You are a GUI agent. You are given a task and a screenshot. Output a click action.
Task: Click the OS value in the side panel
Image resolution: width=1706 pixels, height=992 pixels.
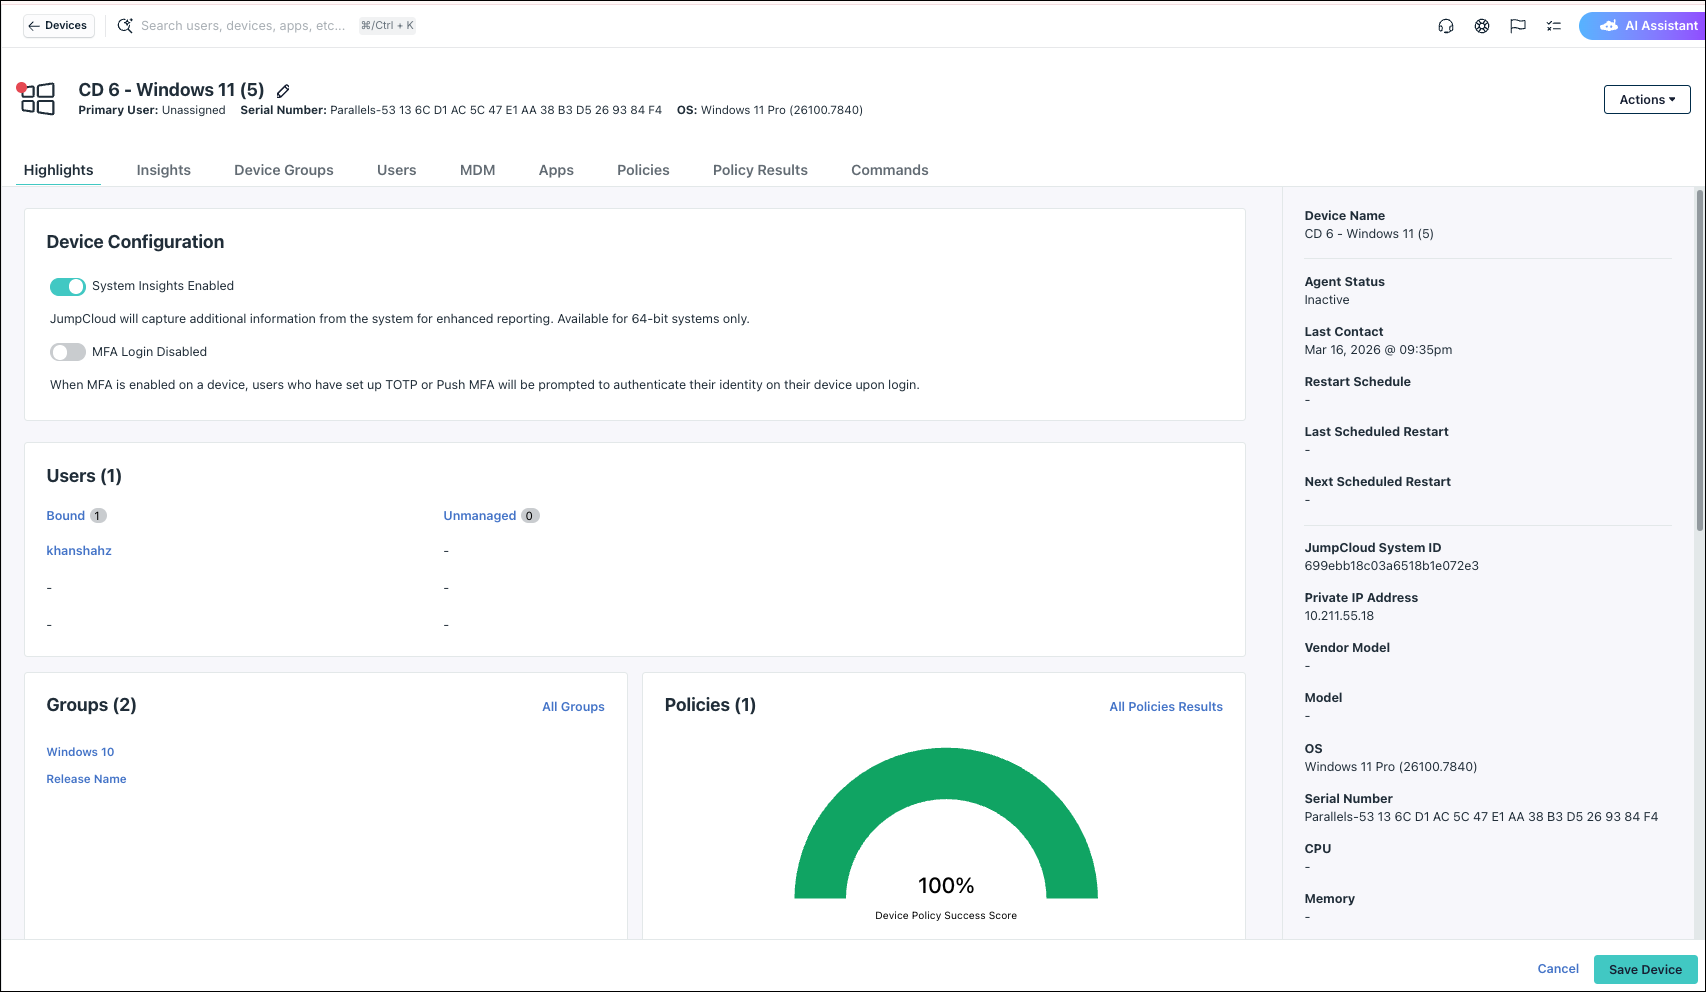coord(1390,767)
